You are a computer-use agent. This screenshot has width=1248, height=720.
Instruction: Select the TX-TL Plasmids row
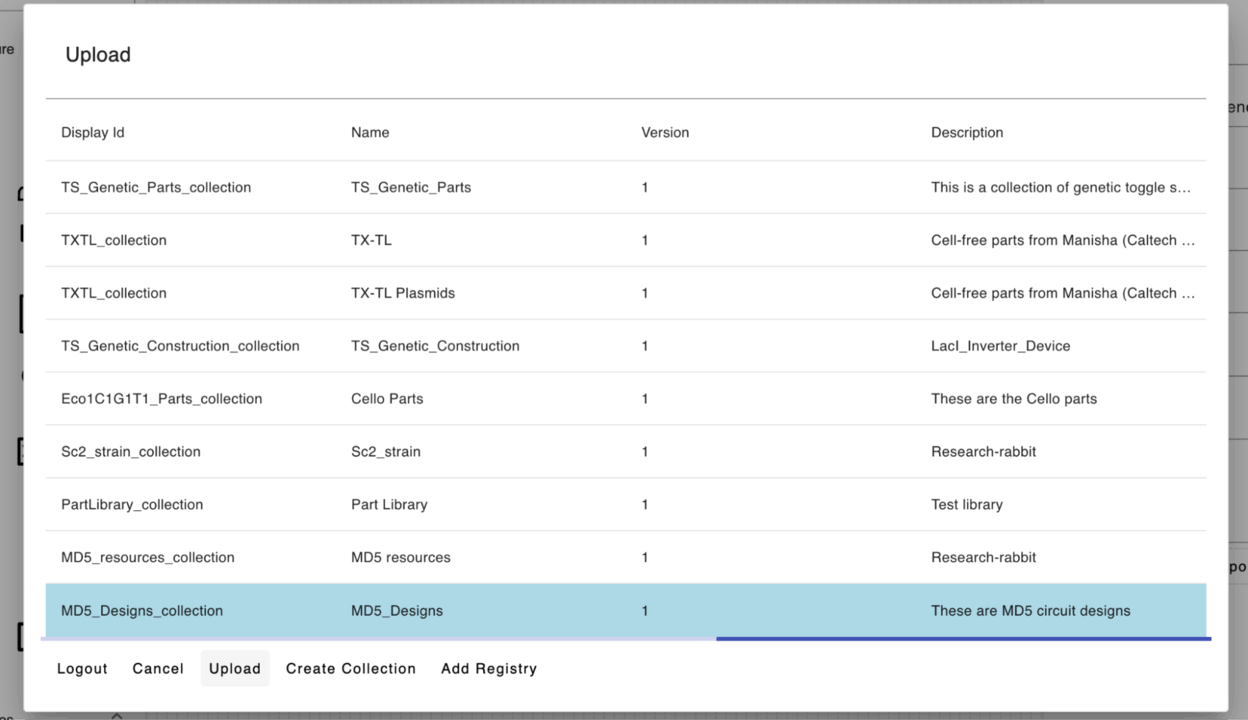(x=626, y=293)
